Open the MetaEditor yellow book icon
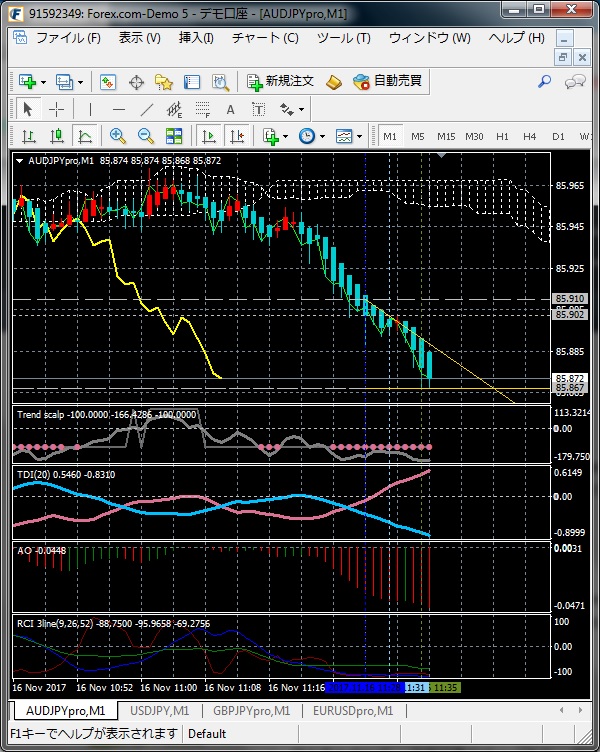This screenshot has height=752, width=600. (x=334, y=82)
